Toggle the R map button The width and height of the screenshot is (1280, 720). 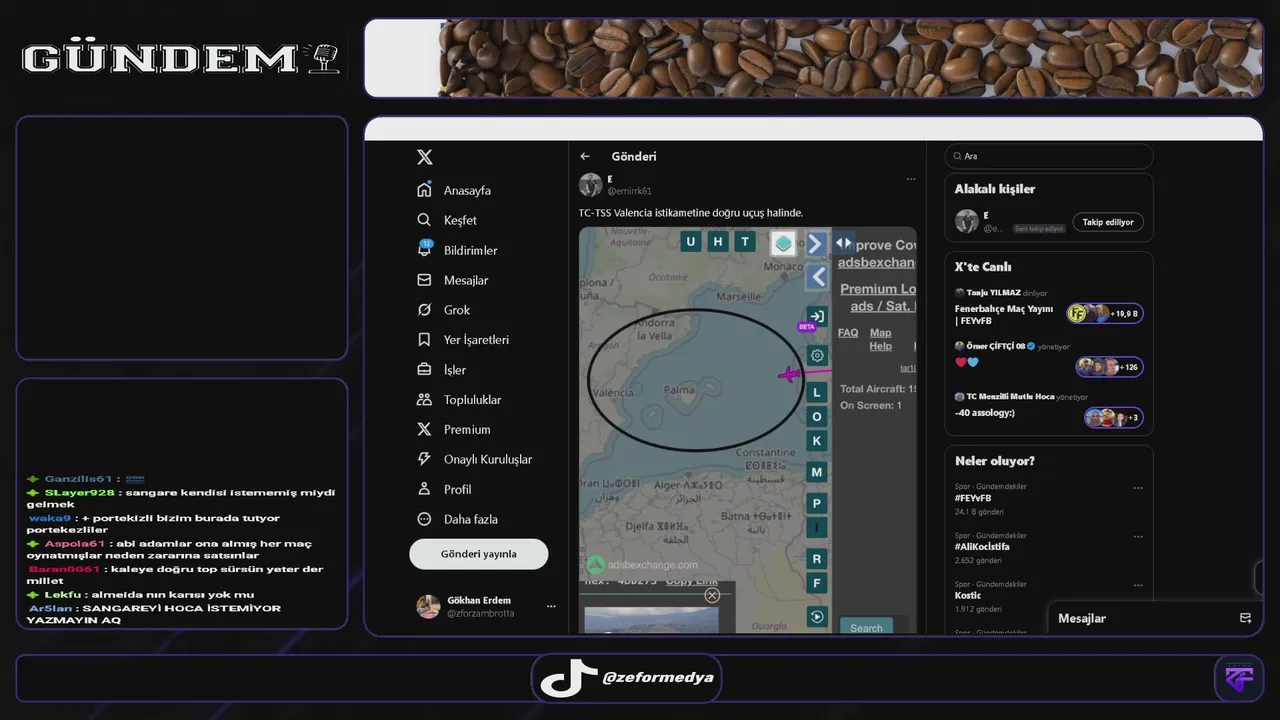coord(817,559)
